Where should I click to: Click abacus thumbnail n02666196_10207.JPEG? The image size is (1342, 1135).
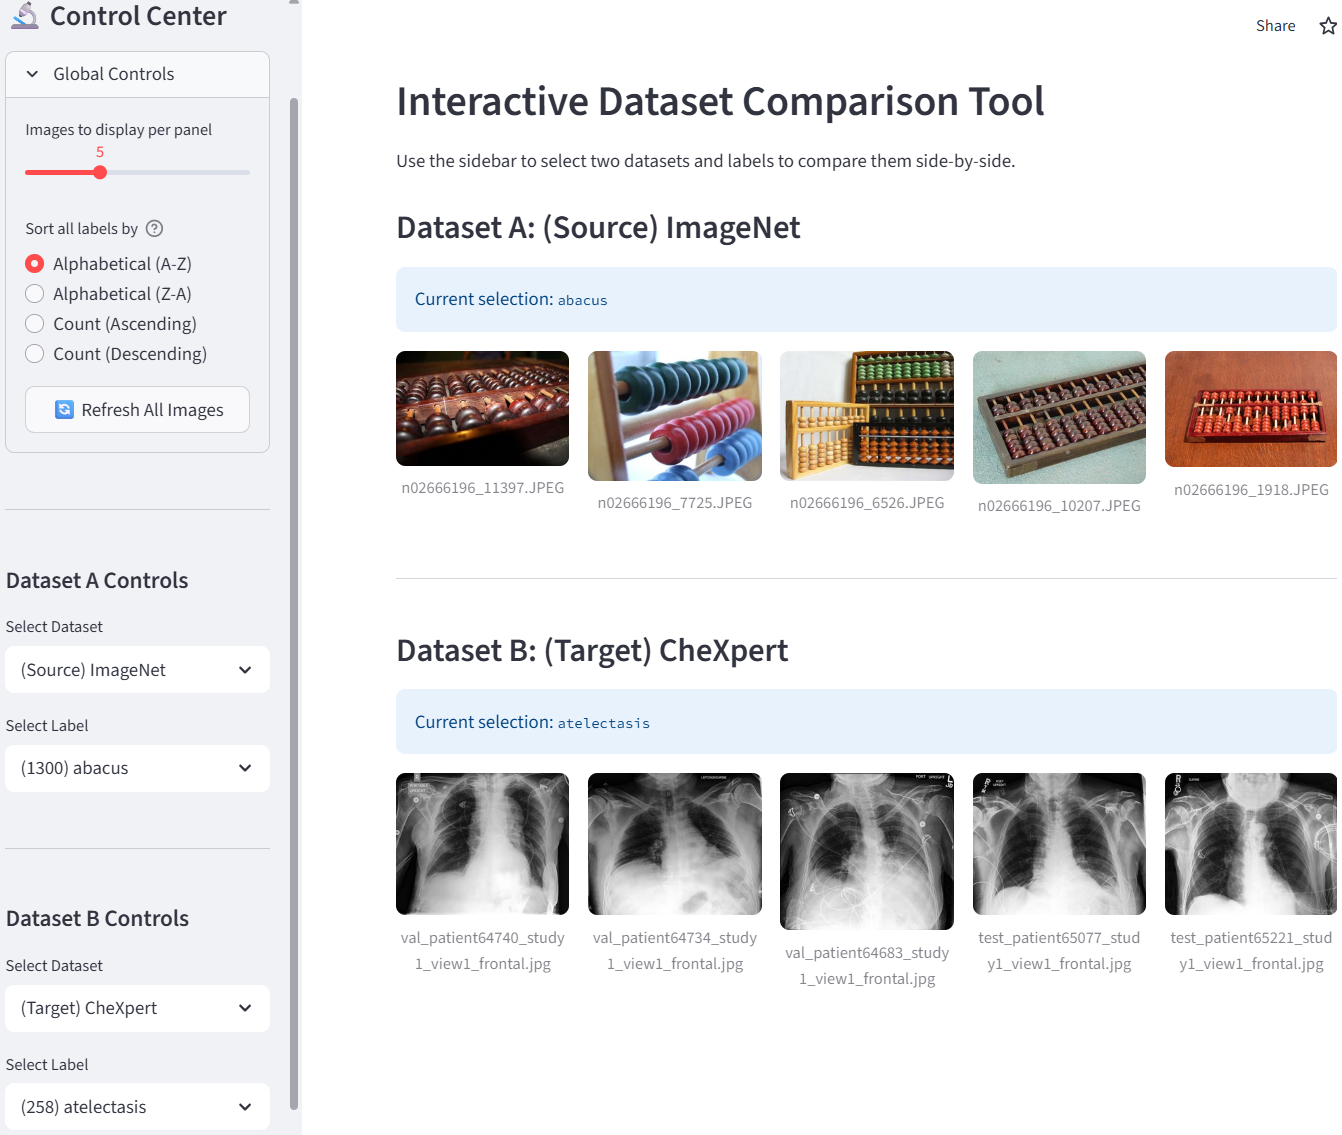click(x=1059, y=417)
